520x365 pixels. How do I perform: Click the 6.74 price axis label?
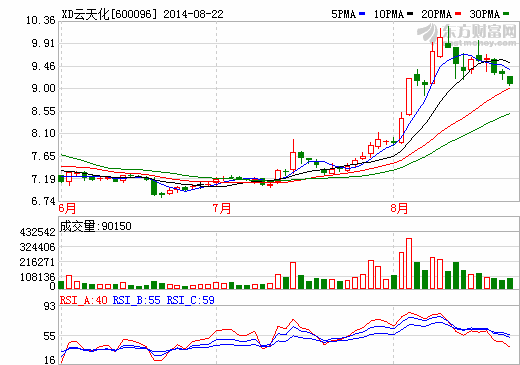click(x=43, y=201)
